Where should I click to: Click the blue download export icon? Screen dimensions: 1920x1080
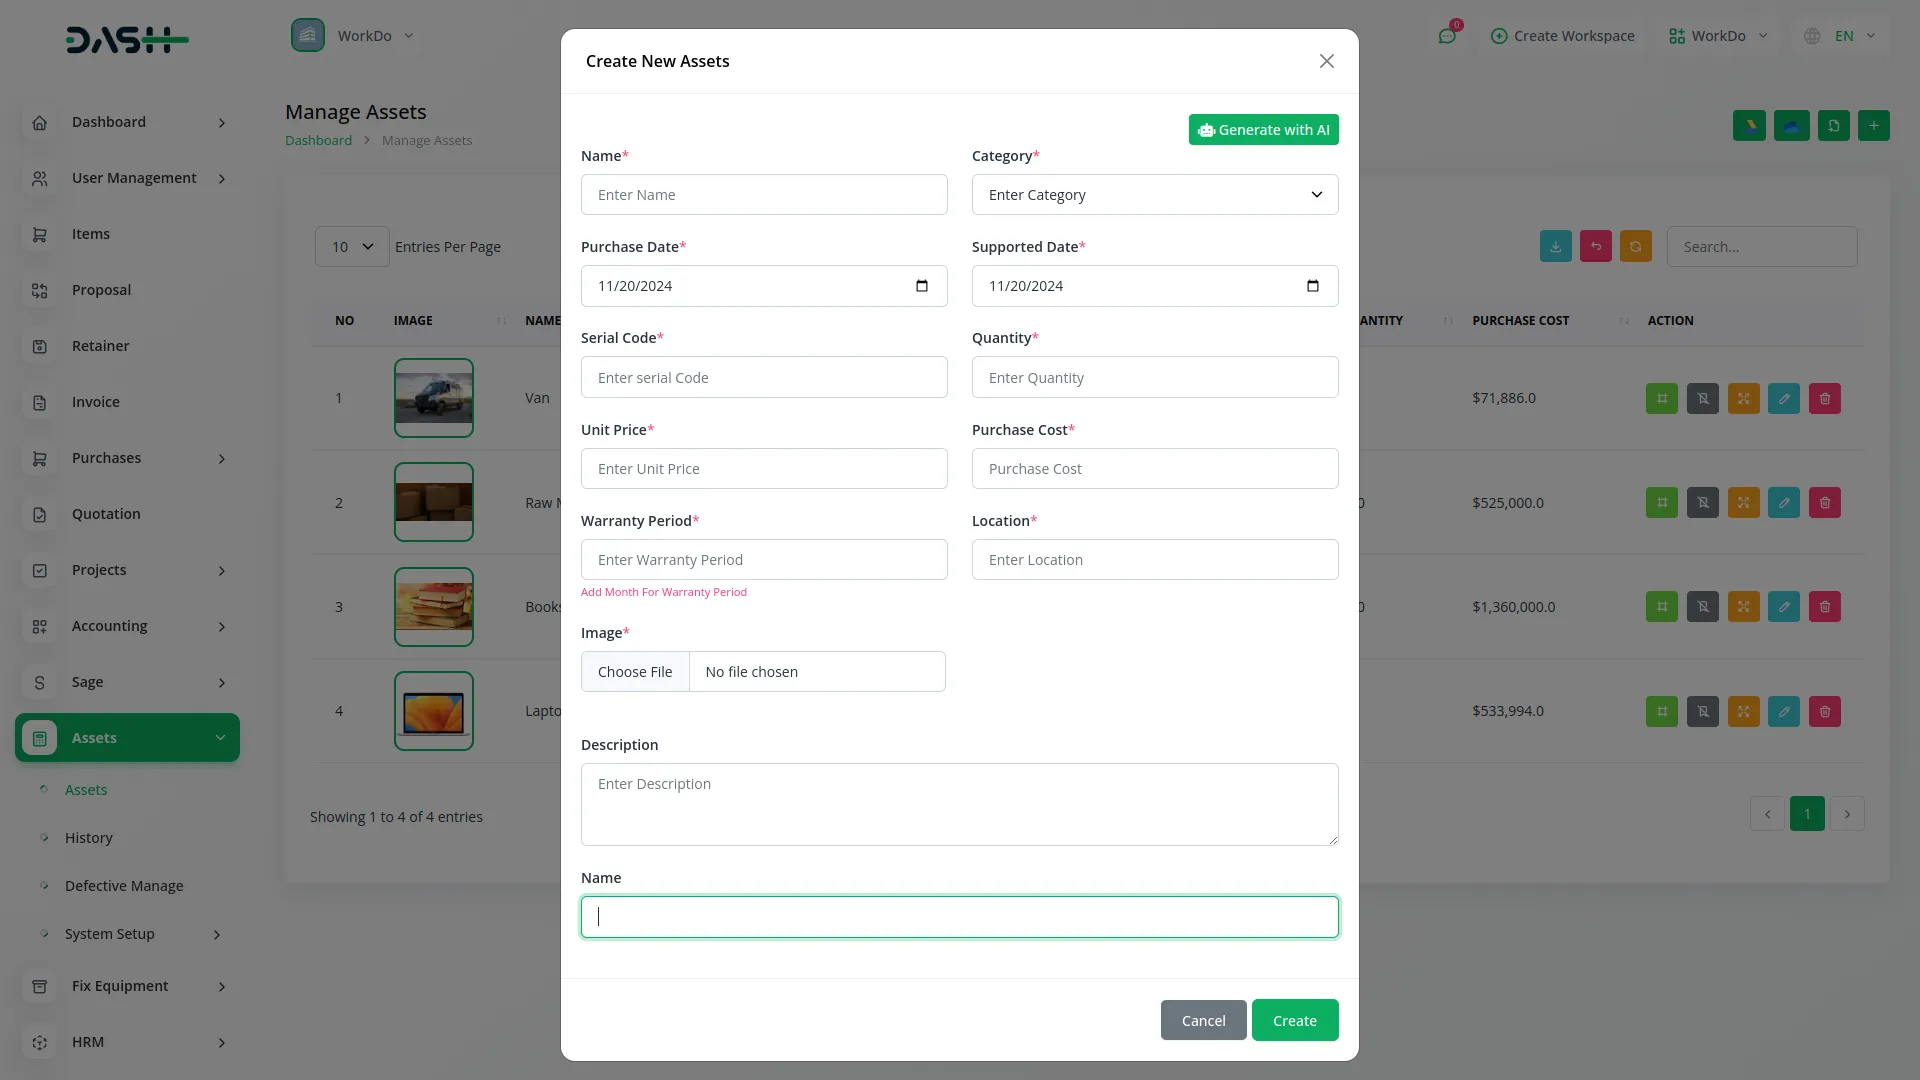[1555, 247]
